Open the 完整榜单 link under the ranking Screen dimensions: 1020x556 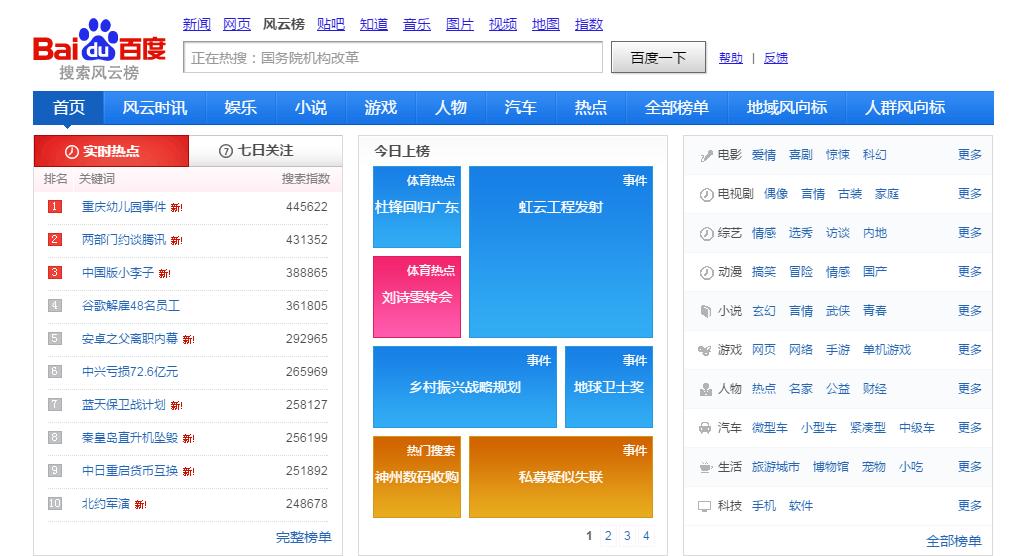(x=303, y=538)
